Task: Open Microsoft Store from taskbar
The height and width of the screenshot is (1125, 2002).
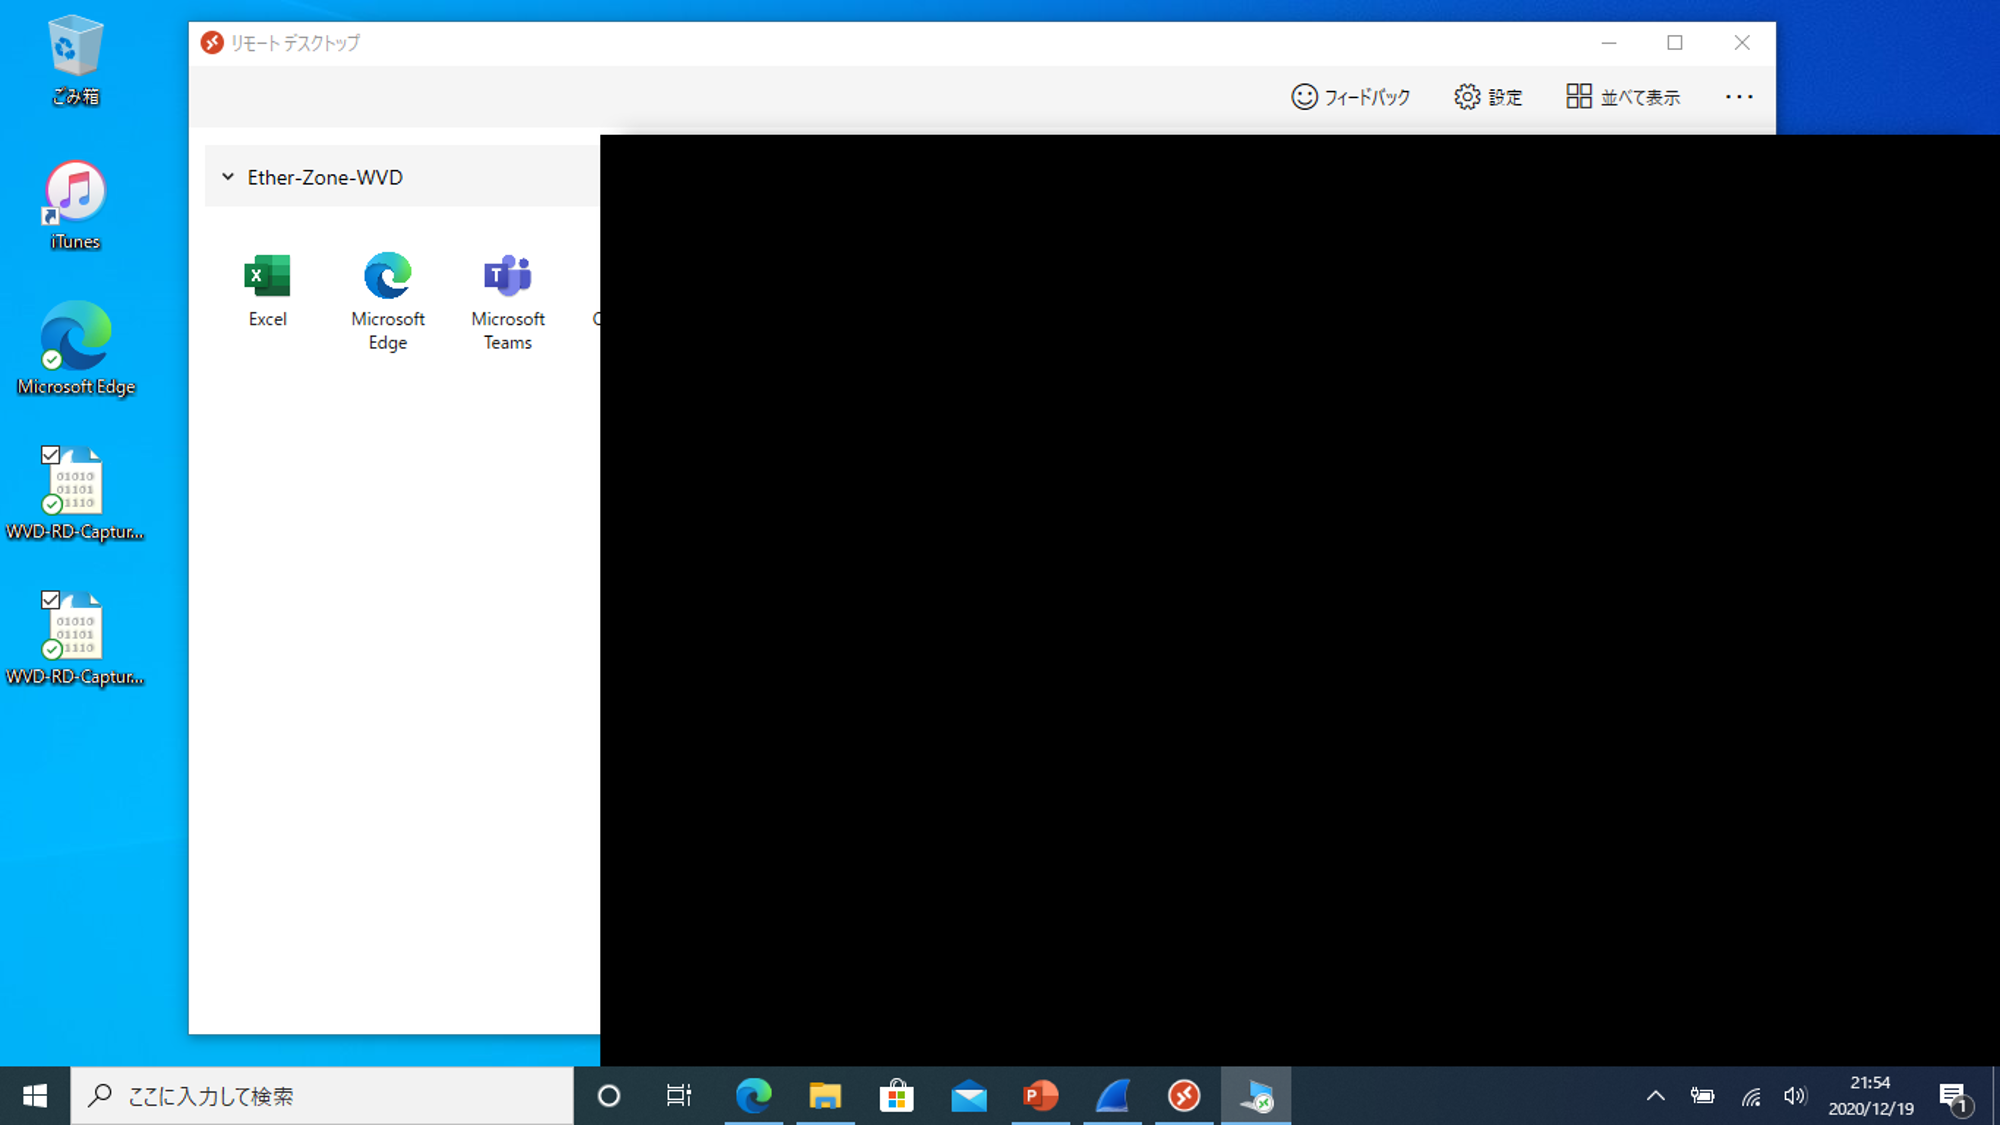Action: pyautogui.click(x=897, y=1096)
